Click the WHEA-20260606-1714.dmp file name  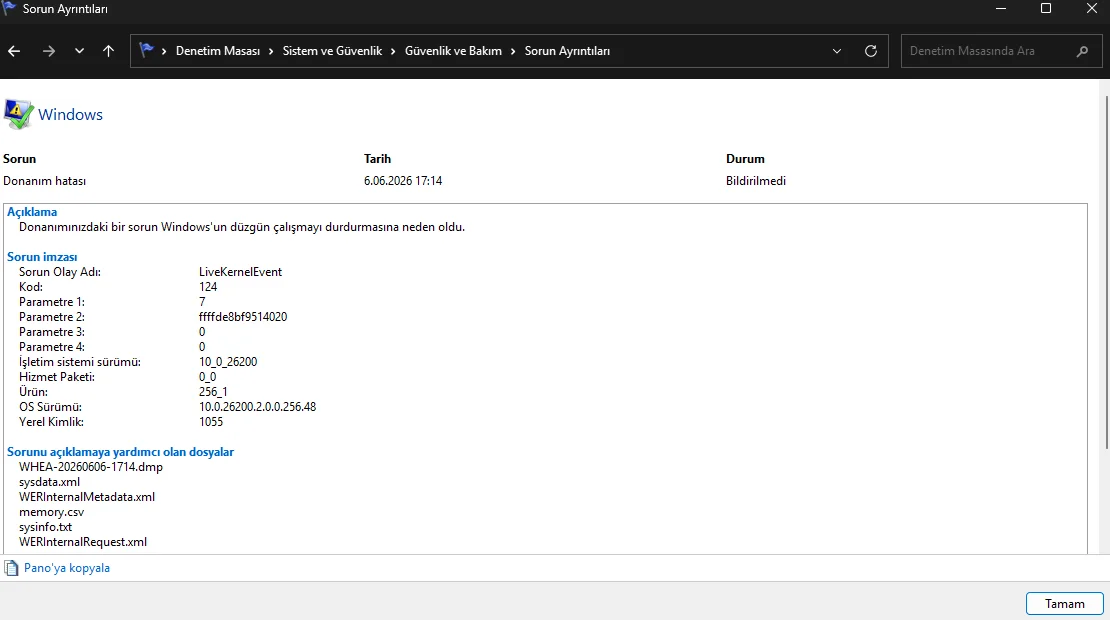[91, 467]
